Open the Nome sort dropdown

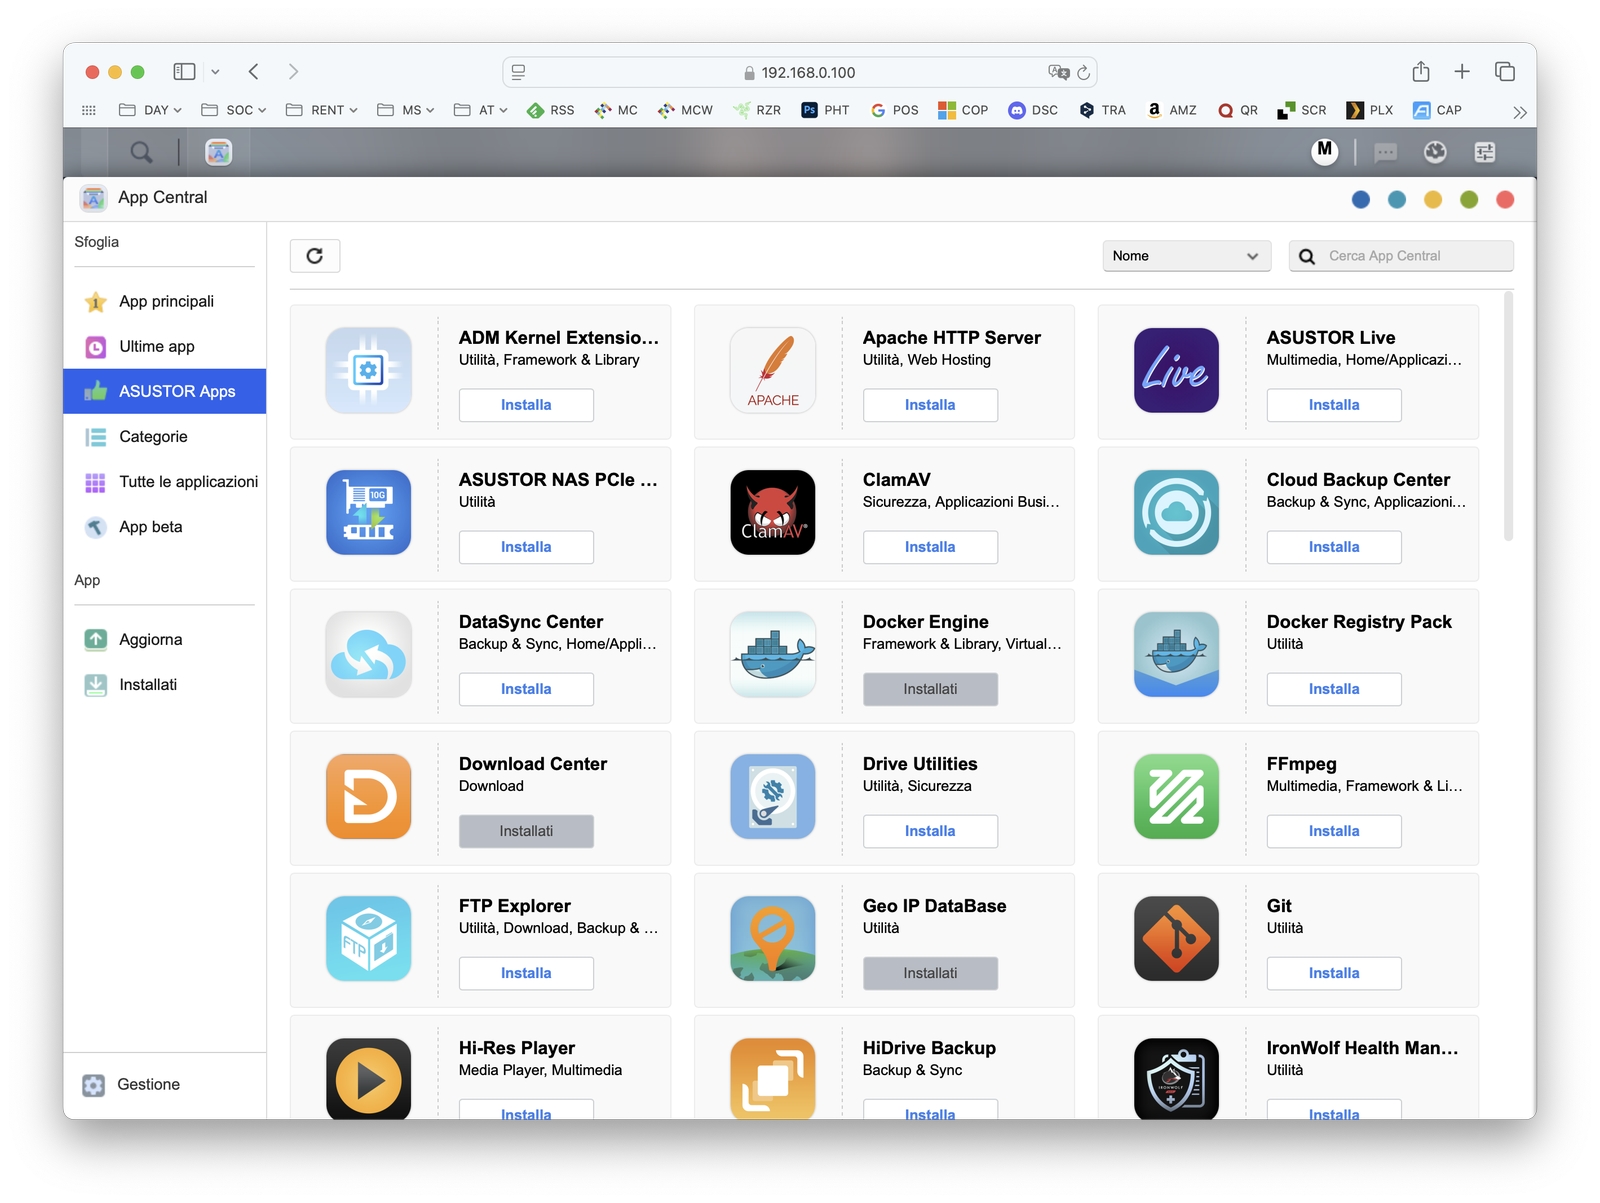[x=1187, y=256]
